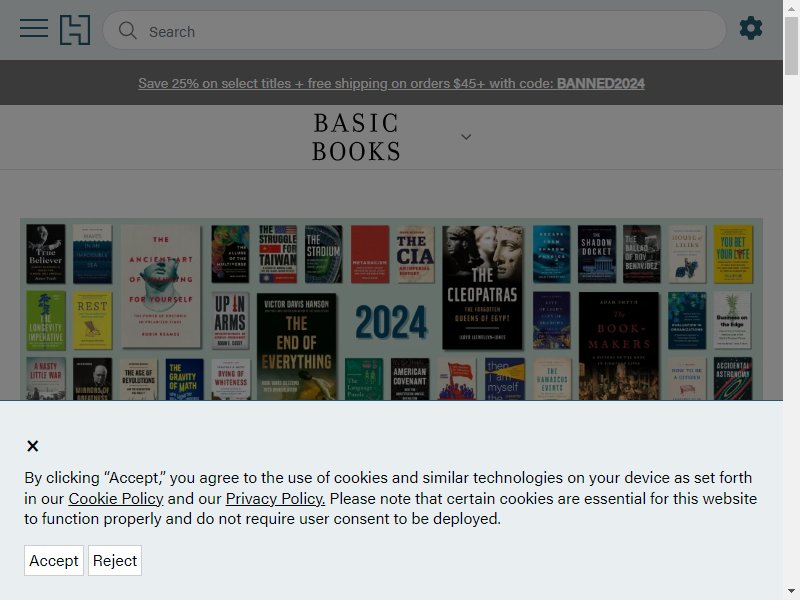Viewport: 800px width, 600px height.
Task: Click the page vertical scrollbar thumb
Action: (x=791, y=46)
